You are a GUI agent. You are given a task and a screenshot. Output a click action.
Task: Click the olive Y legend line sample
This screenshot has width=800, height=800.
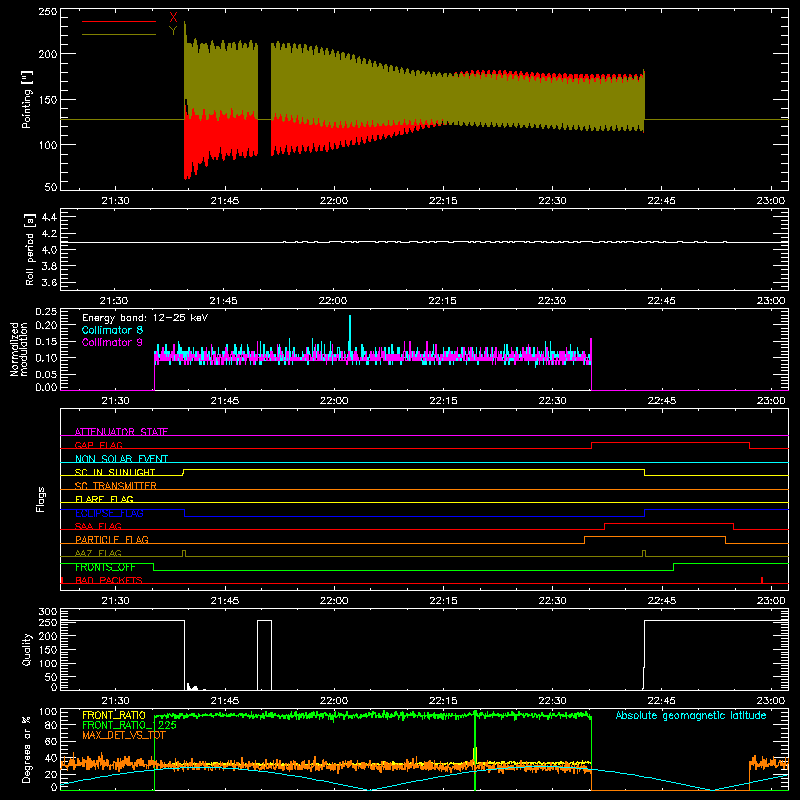119,34
